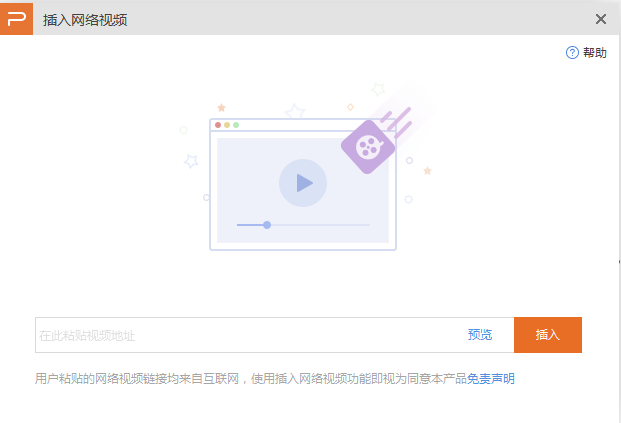Screen dimensions: 621x423
Task: Click the 插入网络视频 title text
Action: click(85, 20)
